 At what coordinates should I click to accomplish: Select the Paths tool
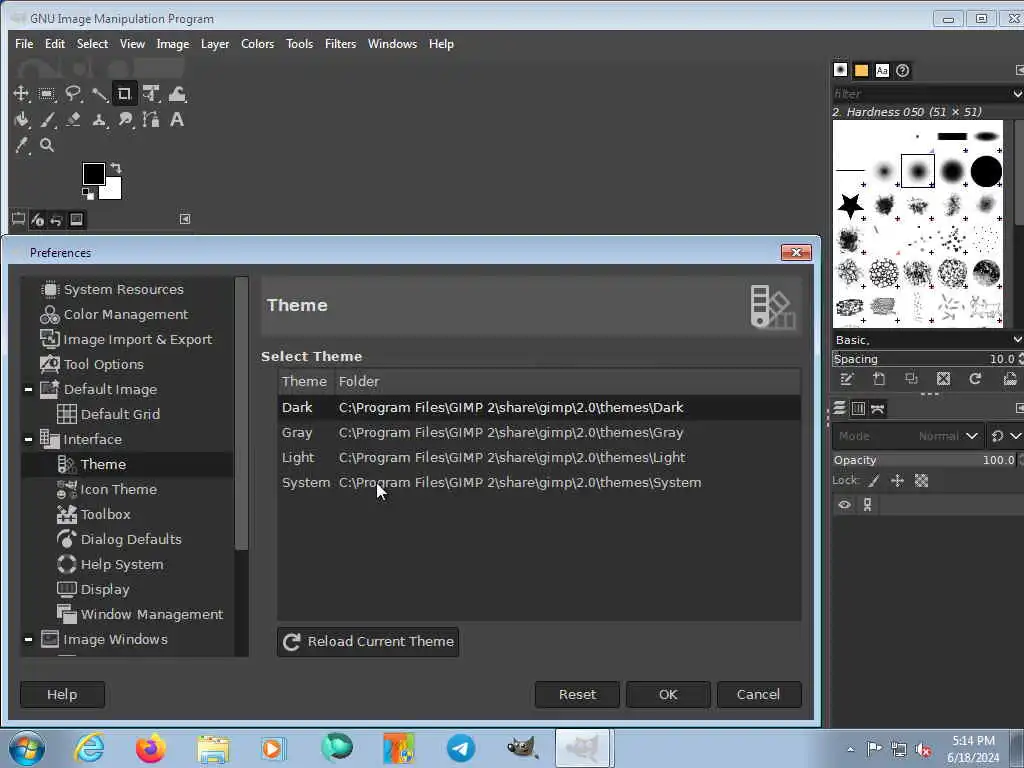coord(151,120)
